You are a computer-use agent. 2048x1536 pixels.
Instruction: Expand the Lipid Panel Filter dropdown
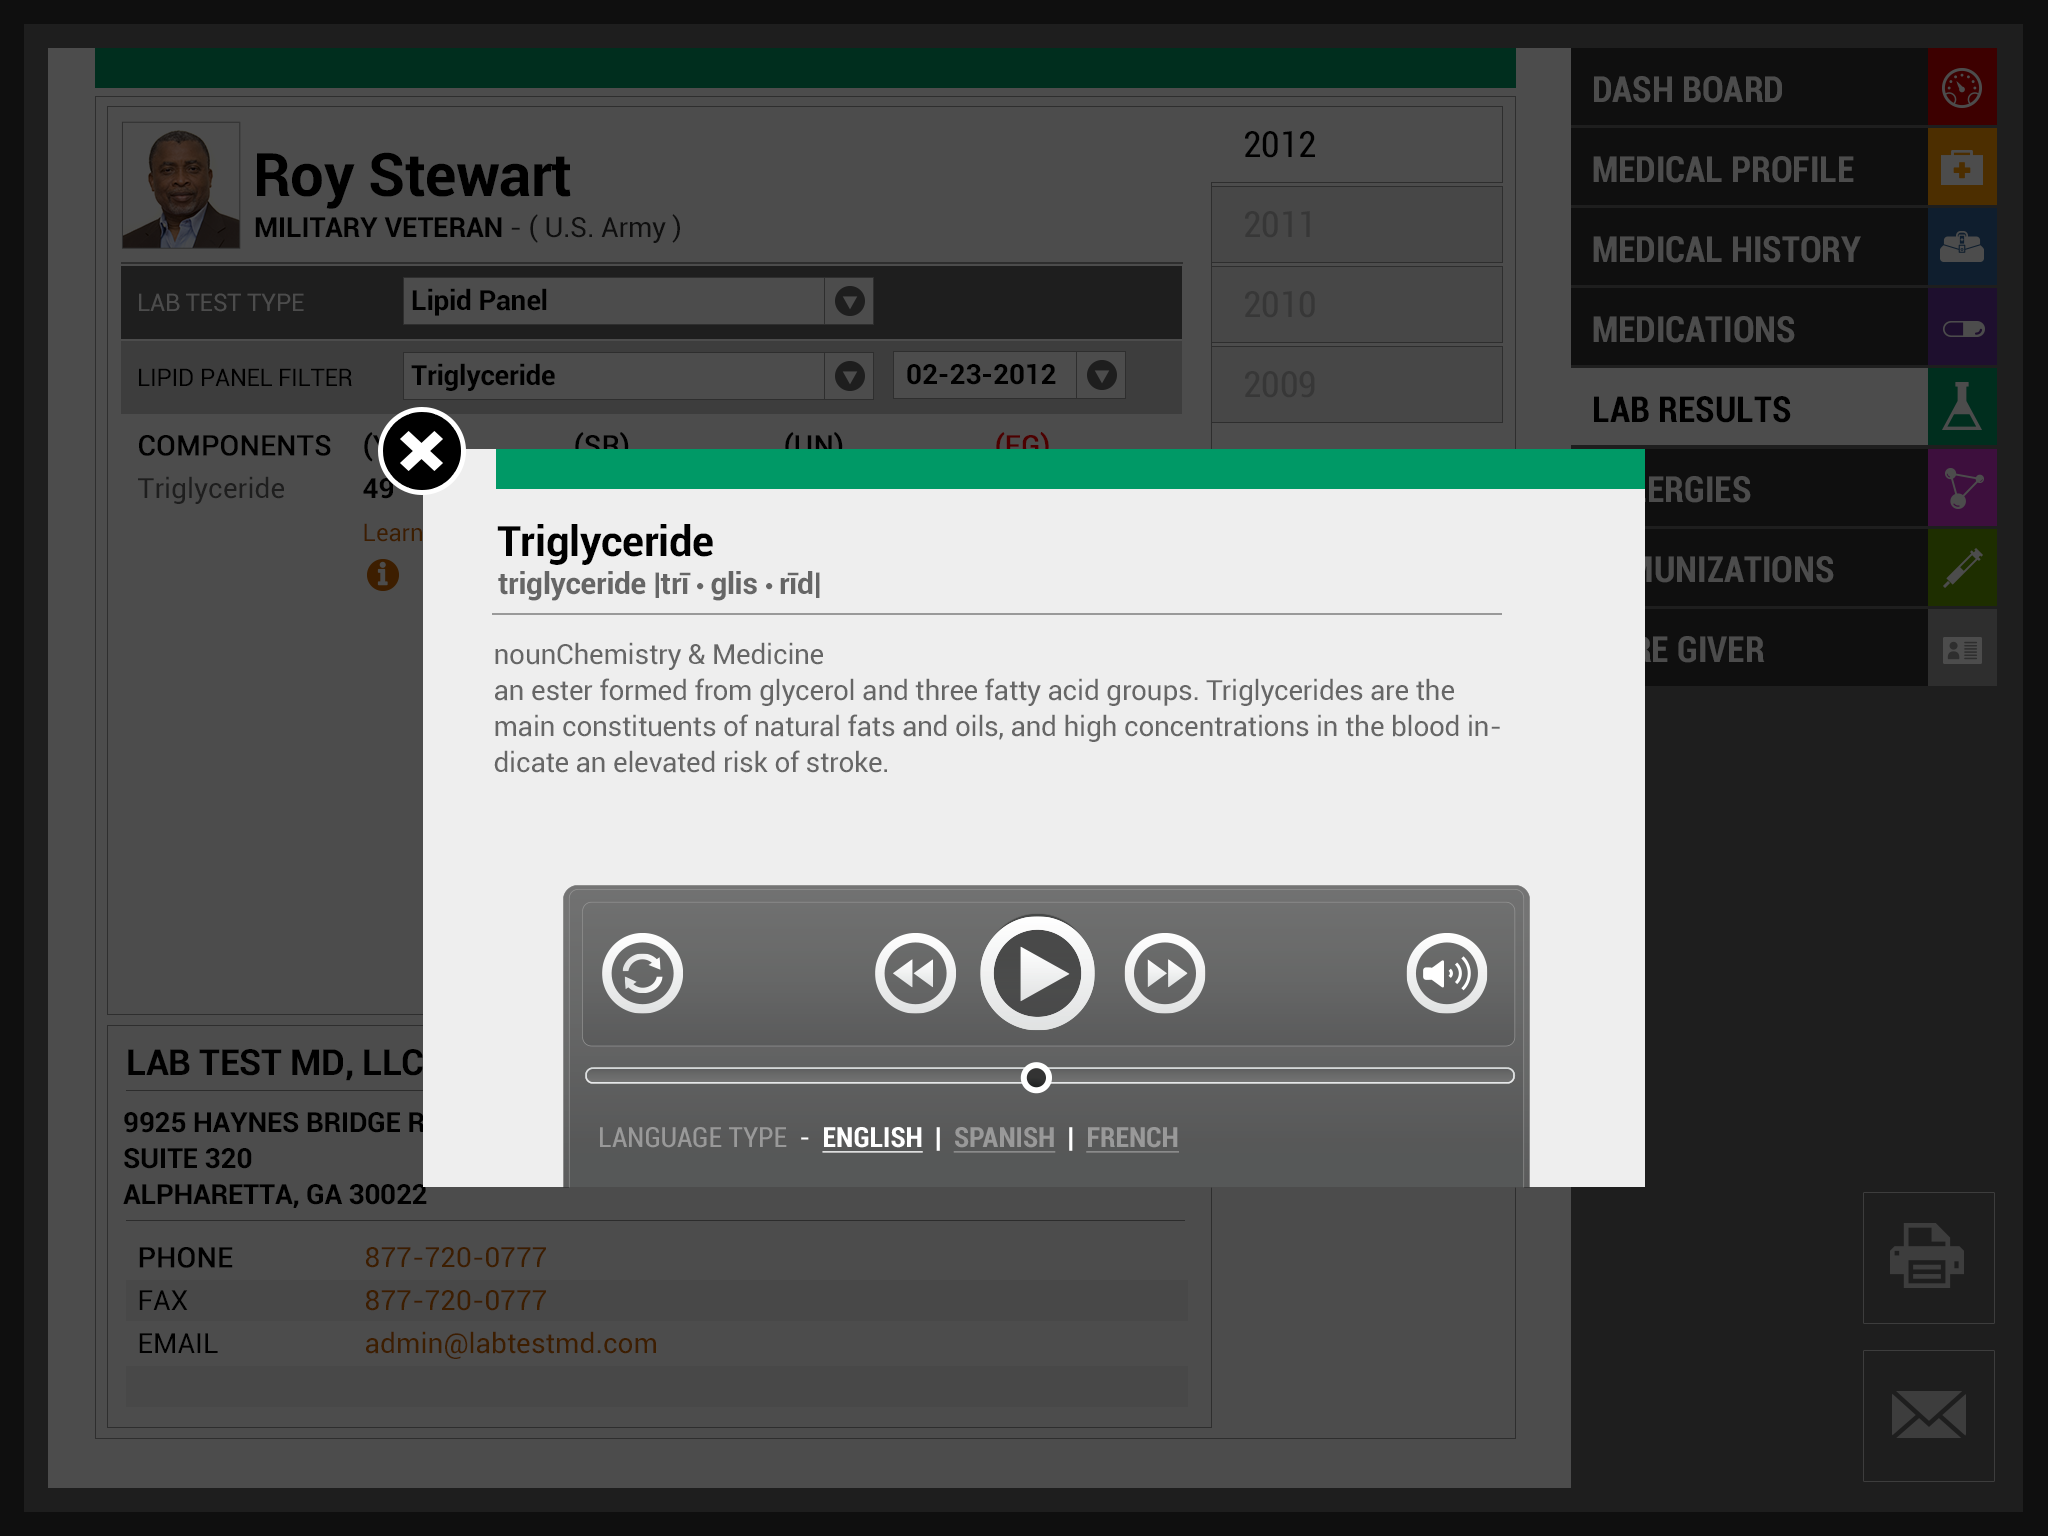tap(849, 376)
